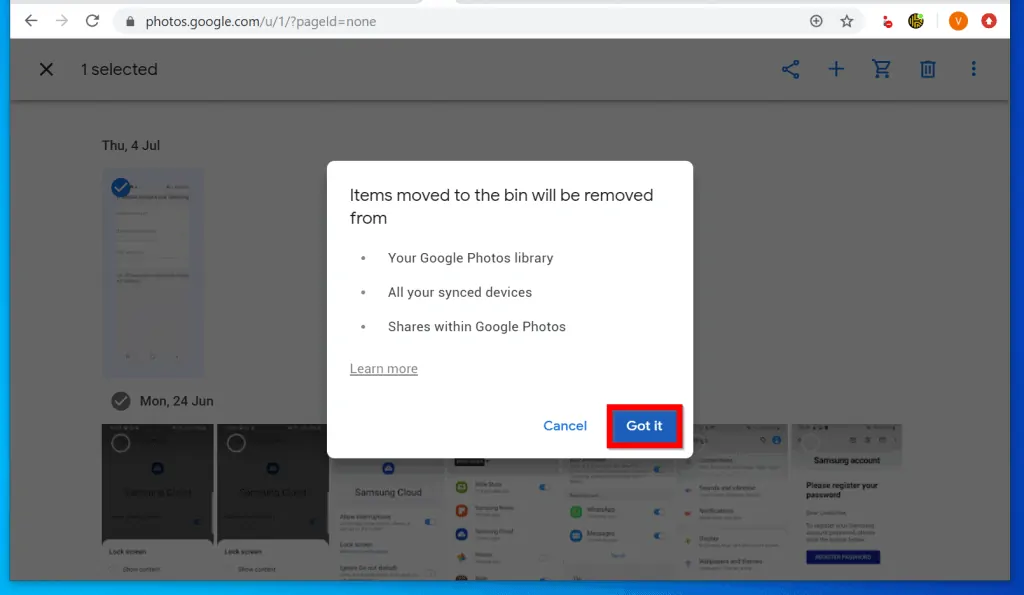This screenshot has height=595, width=1024.
Task: Open the Learn more link
Action: (383, 369)
